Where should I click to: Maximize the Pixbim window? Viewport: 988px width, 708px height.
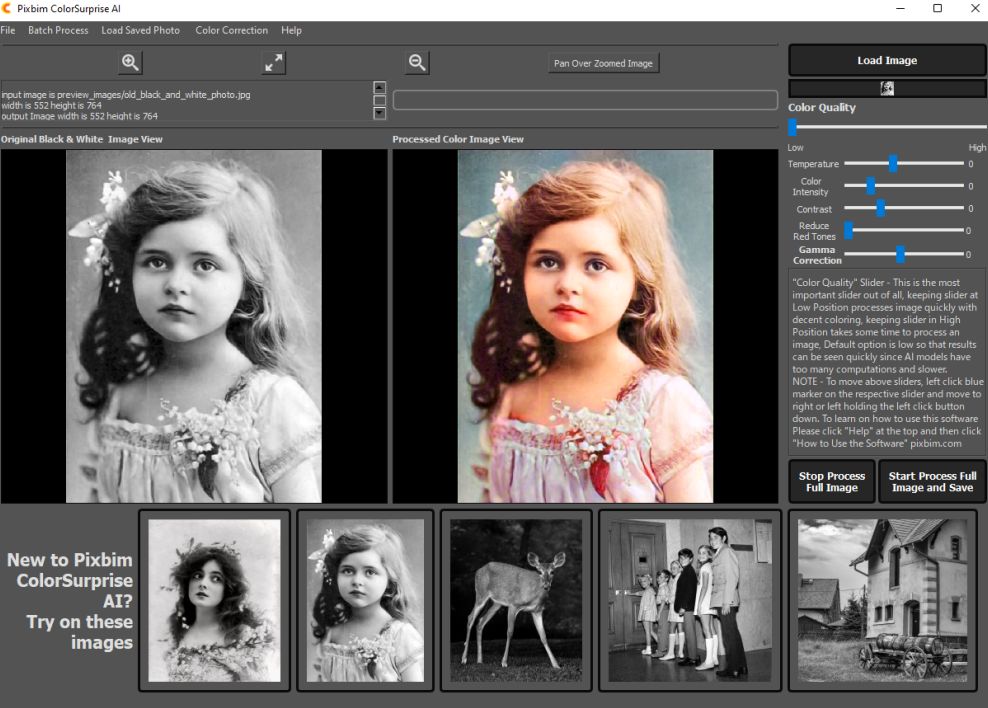[938, 9]
